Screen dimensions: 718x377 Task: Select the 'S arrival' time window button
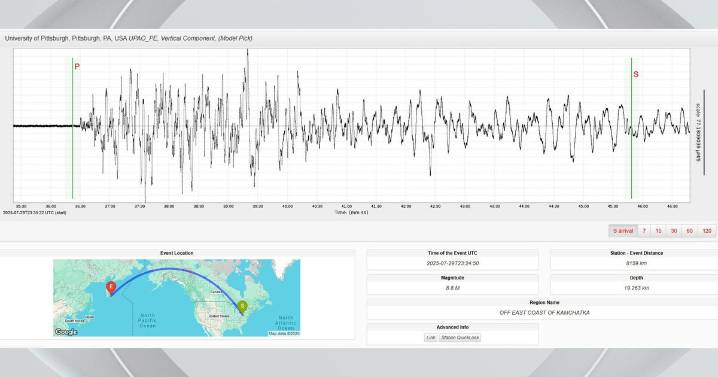click(623, 231)
